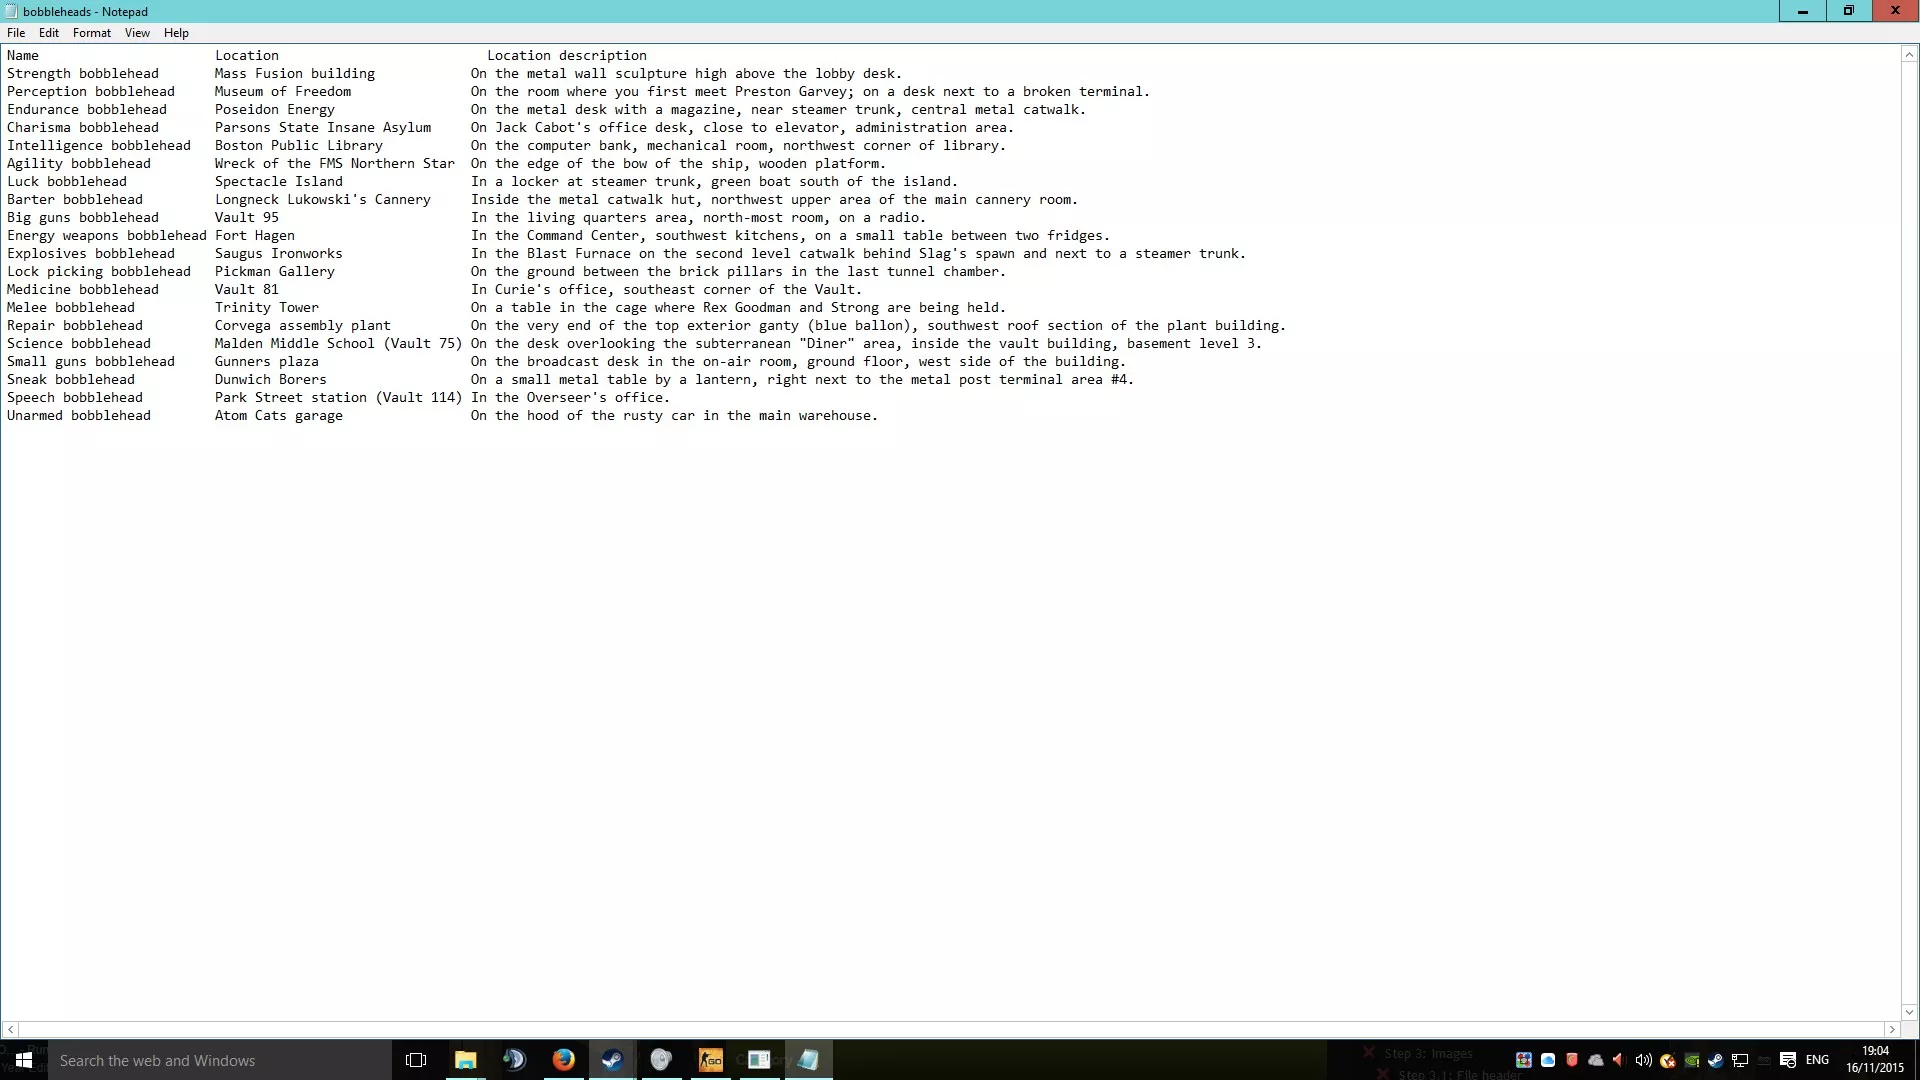
Task: Click the Norton warning tray icon
Action: [x=1667, y=1061]
